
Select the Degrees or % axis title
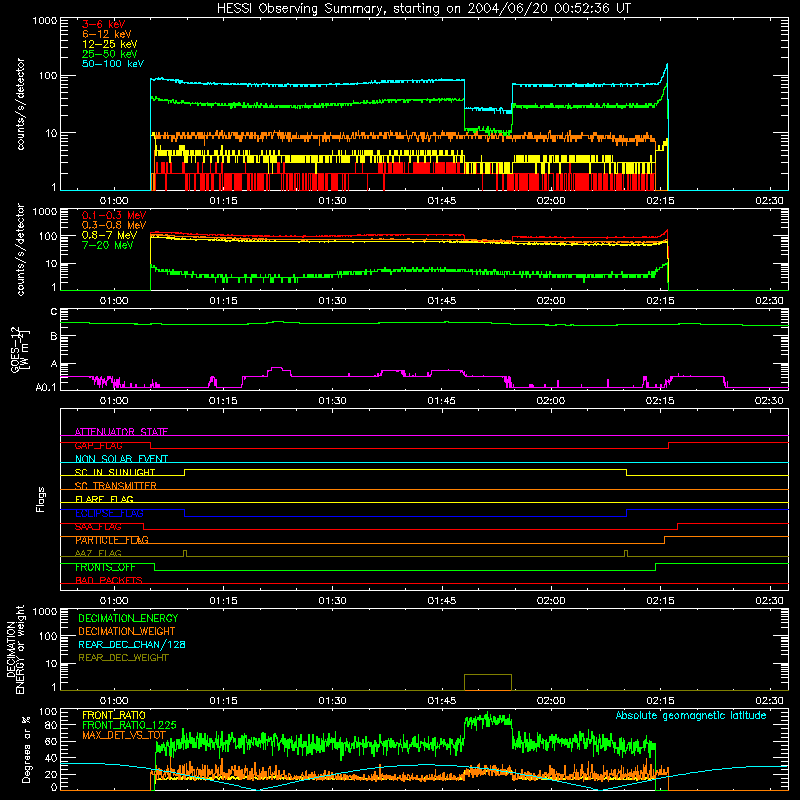[26, 749]
